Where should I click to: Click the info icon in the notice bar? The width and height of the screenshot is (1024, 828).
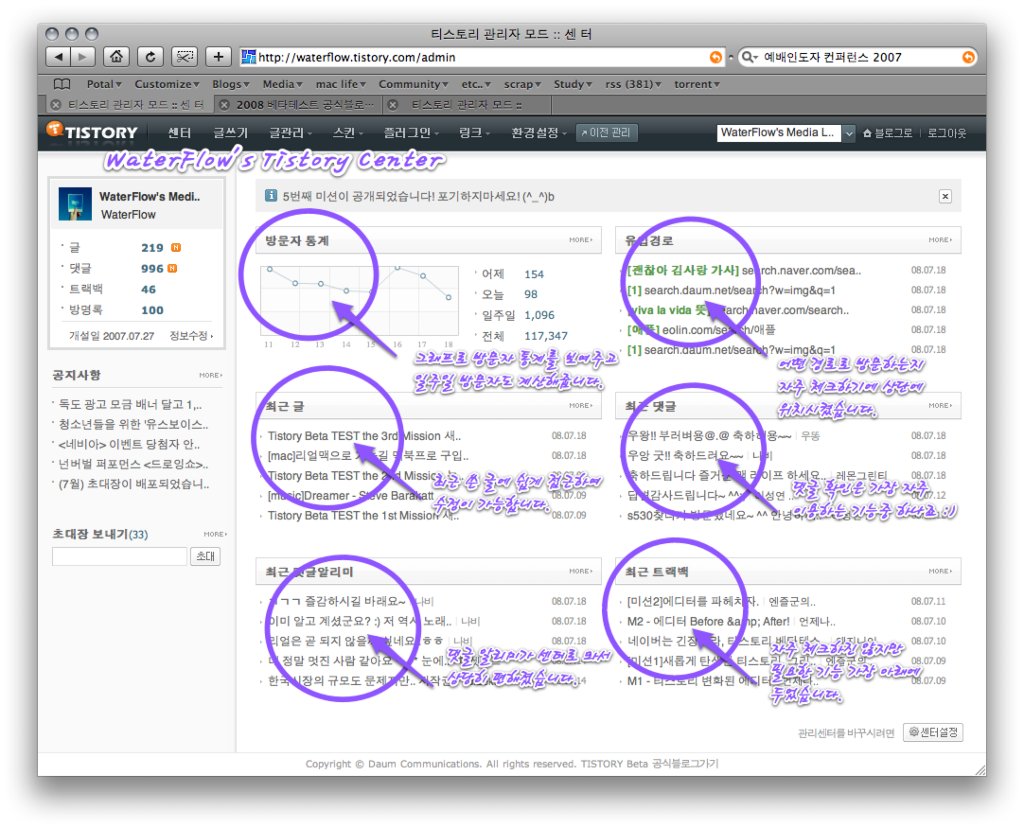click(270, 195)
